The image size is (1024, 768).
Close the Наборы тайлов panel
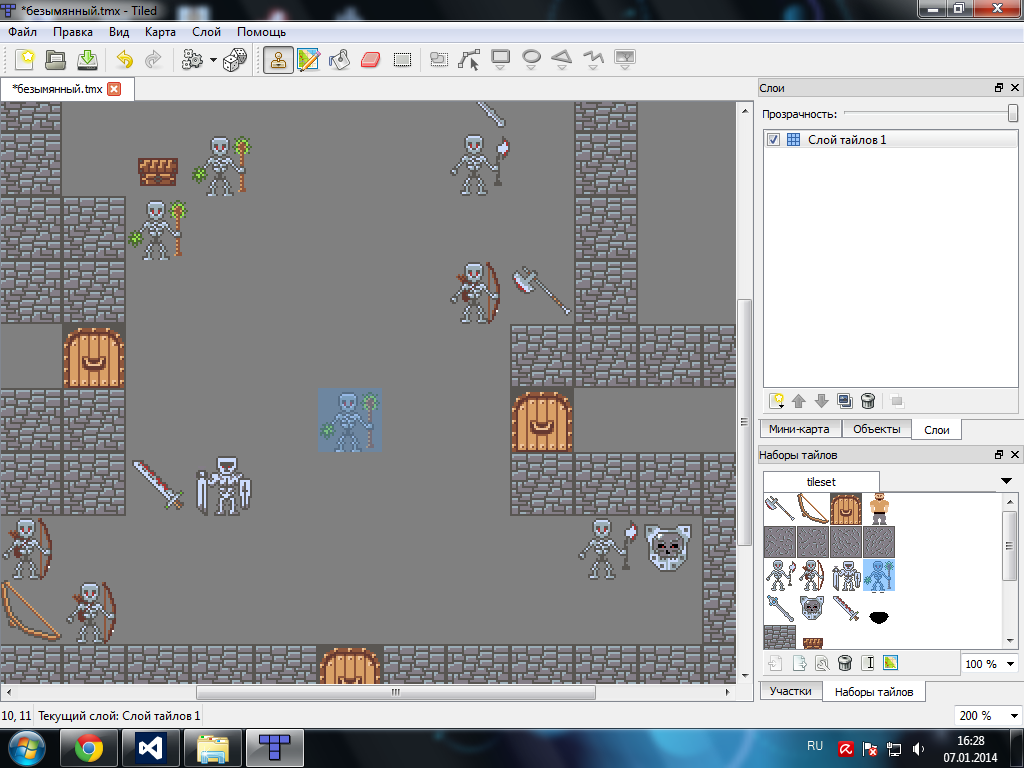[x=1015, y=455]
